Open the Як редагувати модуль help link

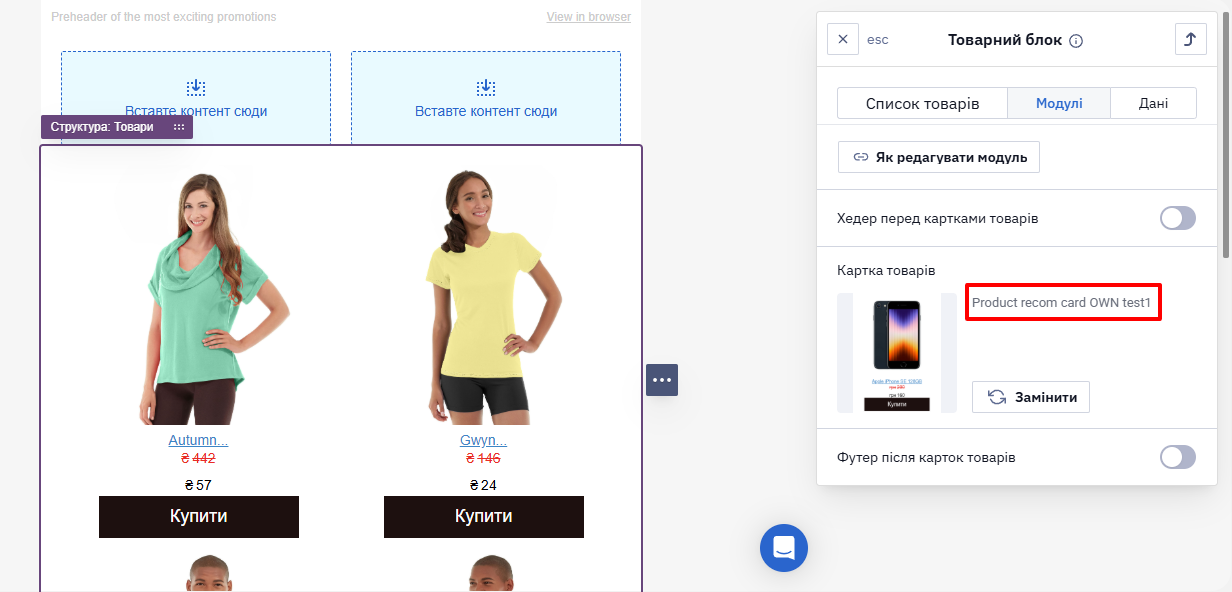(x=939, y=157)
